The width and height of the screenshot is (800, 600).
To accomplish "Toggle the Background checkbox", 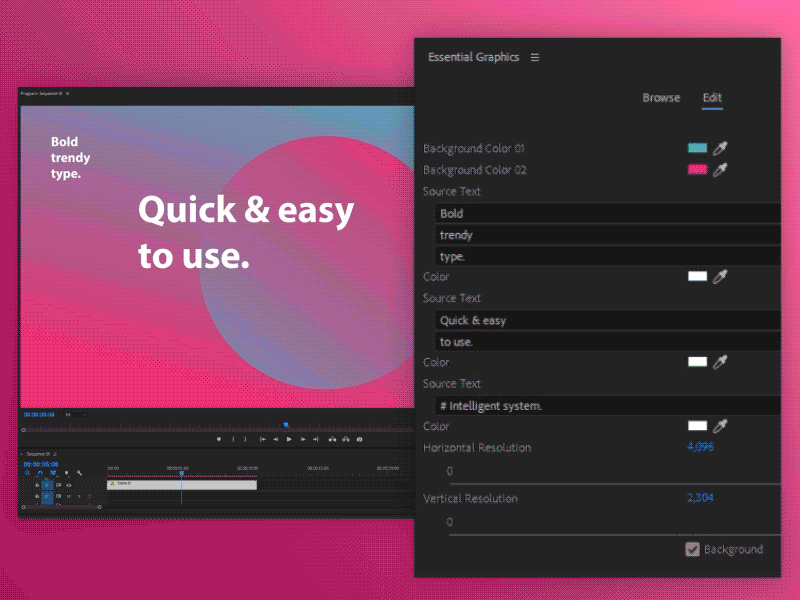I will pyautogui.click(x=692, y=549).
